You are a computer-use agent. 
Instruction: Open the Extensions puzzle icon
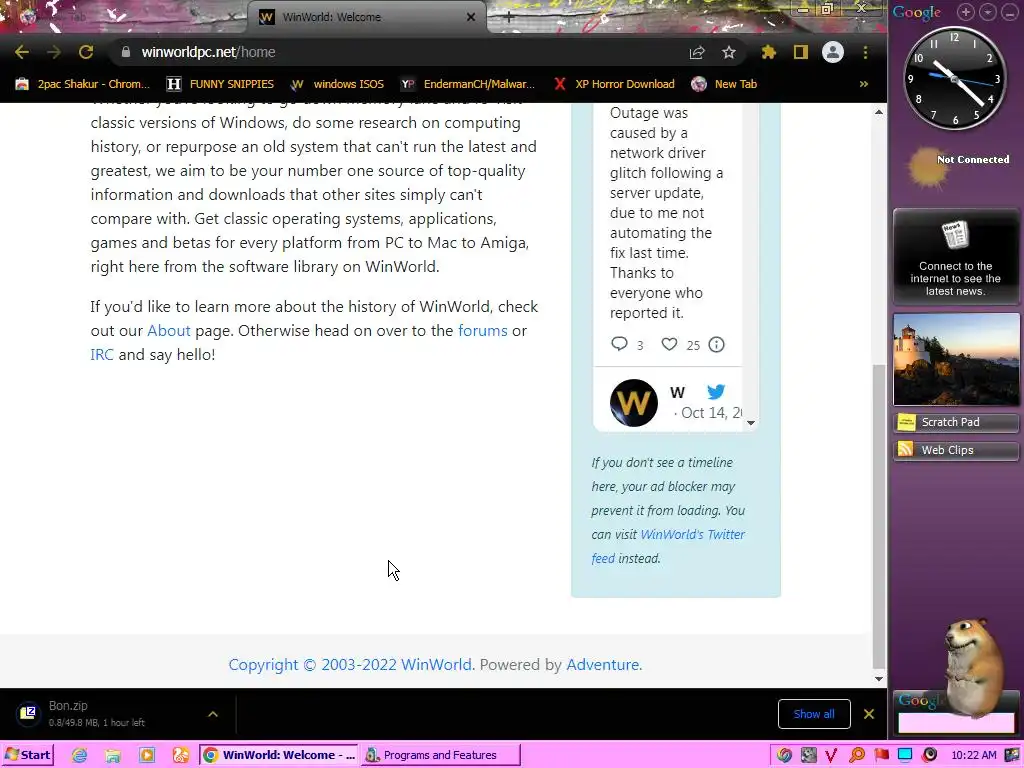click(x=769, y=52)
